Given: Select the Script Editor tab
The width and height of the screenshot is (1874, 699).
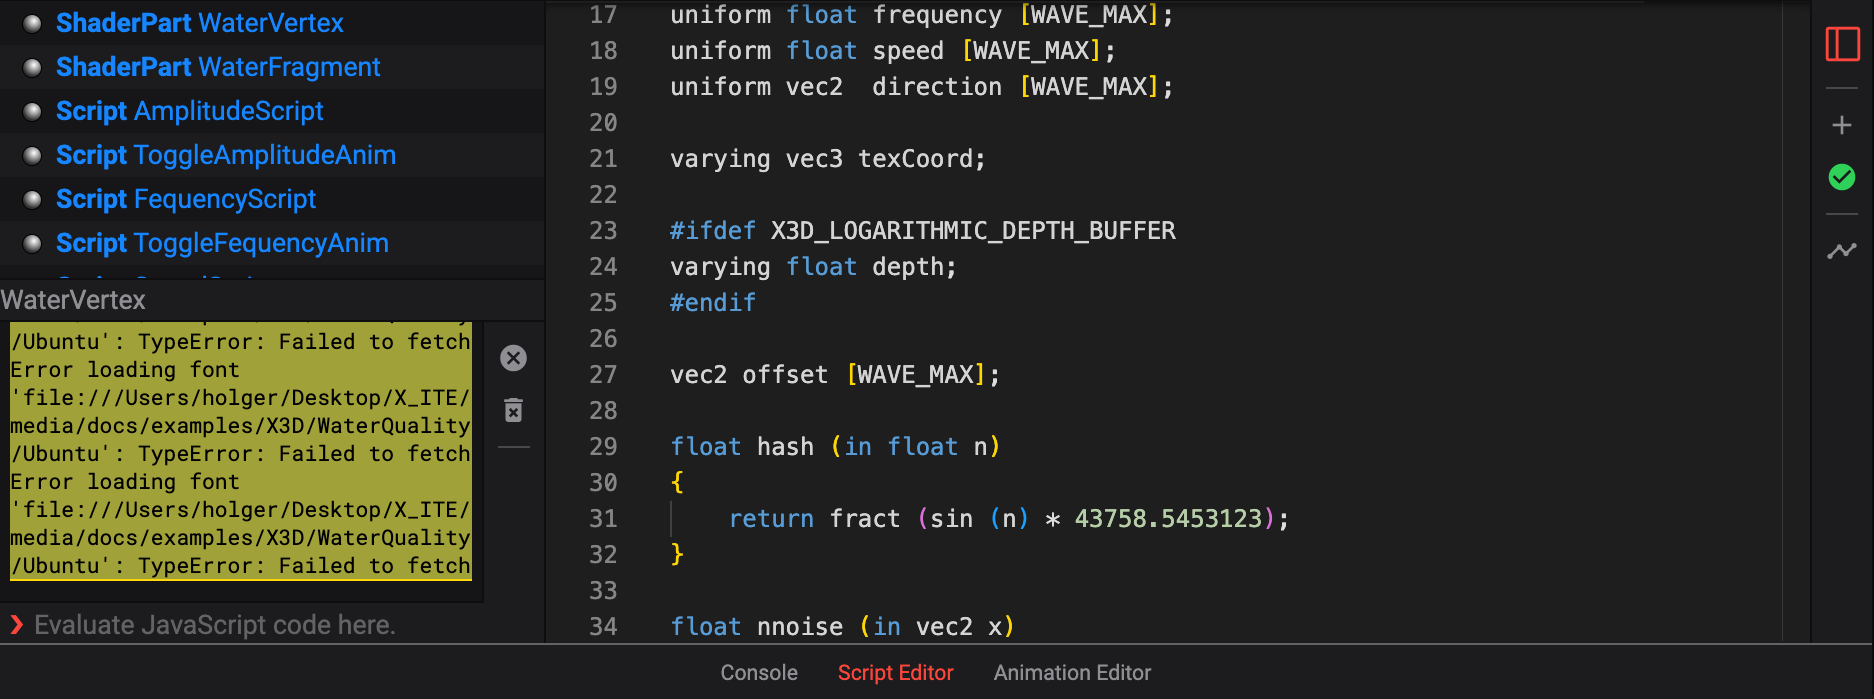Looking at the screenshot, I should (895, 673).
